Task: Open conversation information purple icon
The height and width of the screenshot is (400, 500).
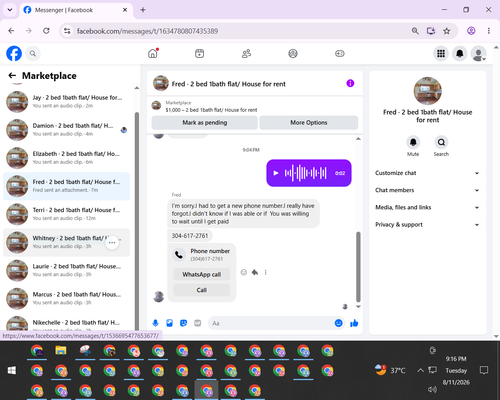Action: (x=350, y=83)
